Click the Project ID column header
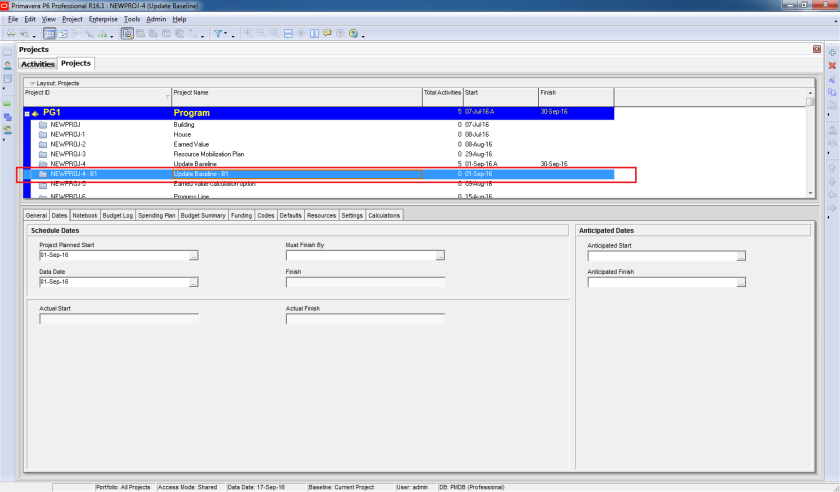Screen dimensions: 840x492 pos(98,97)
